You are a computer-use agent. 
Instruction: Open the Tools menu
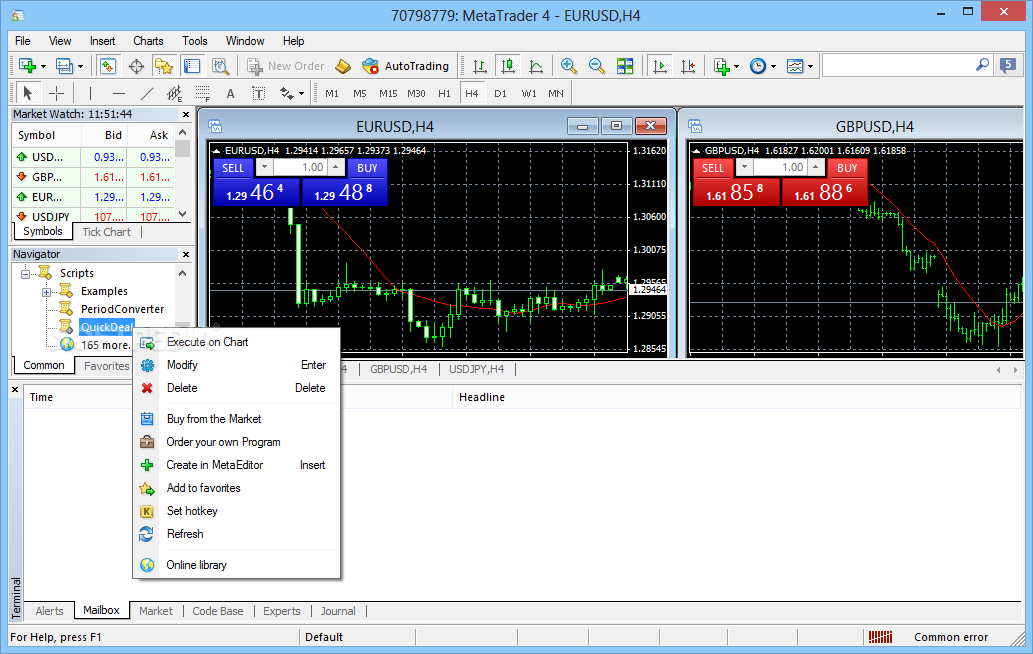tap(194, 41)
